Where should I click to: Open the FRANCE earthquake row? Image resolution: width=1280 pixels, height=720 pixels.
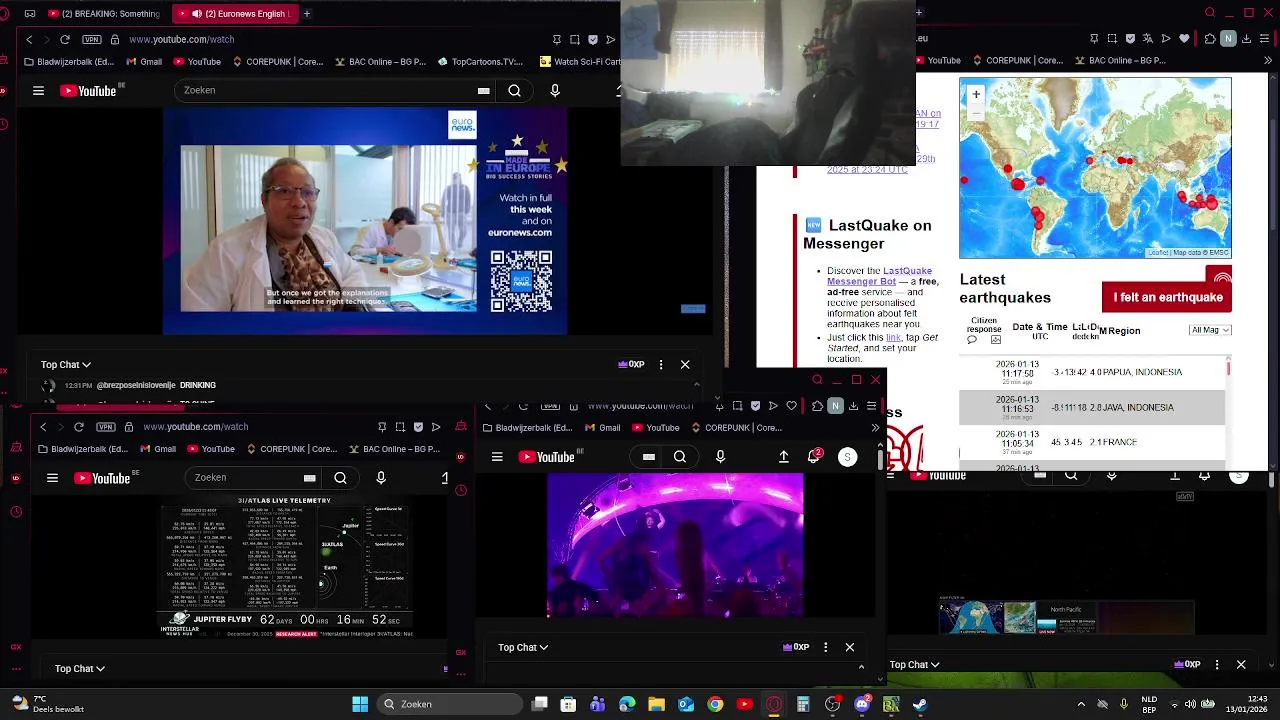coord(1092,442)
